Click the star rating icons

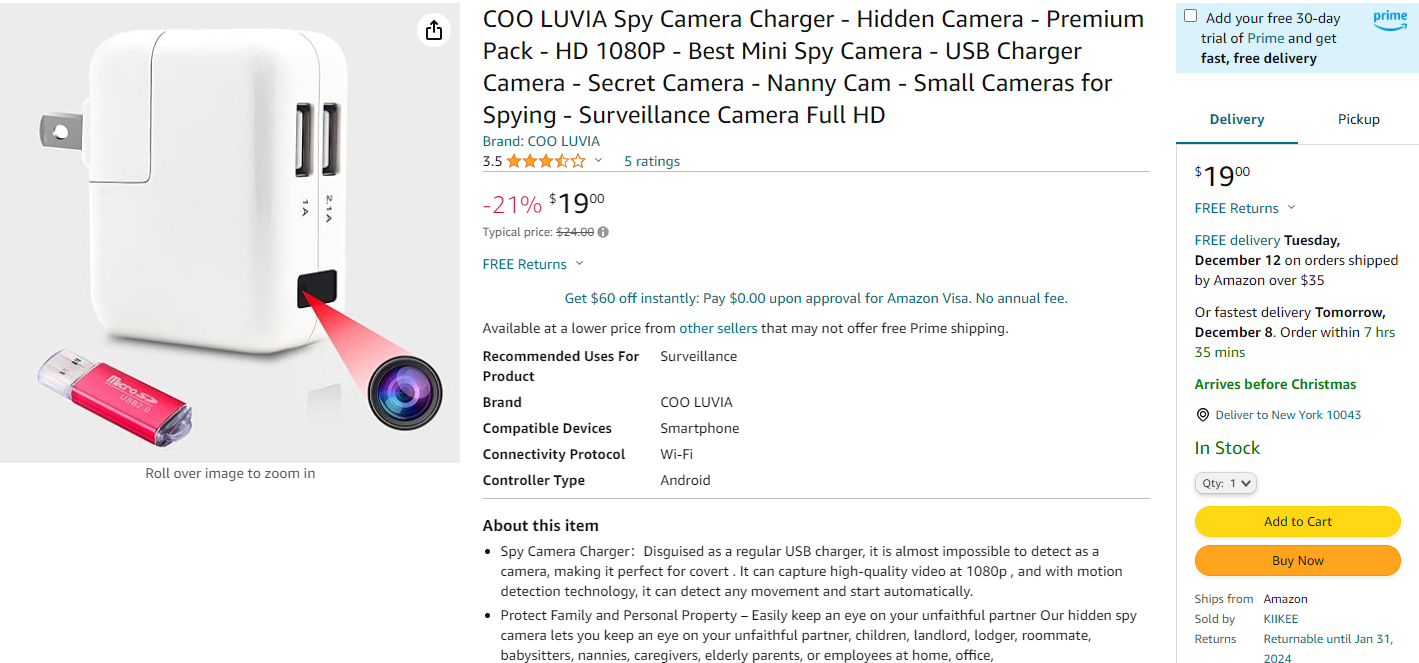coord(545,161)
